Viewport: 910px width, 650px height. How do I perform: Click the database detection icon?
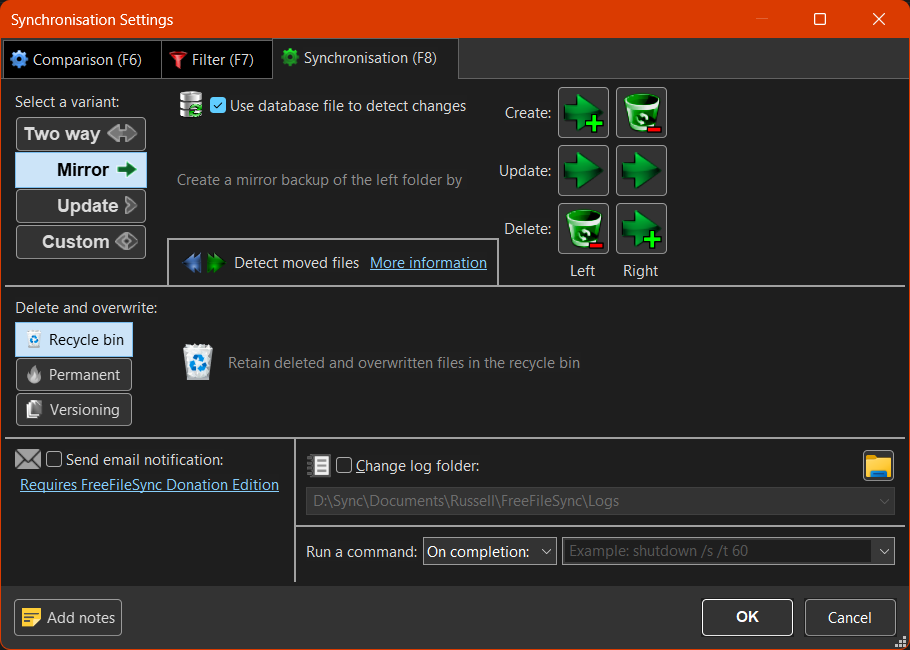click(x=191, y=105)
